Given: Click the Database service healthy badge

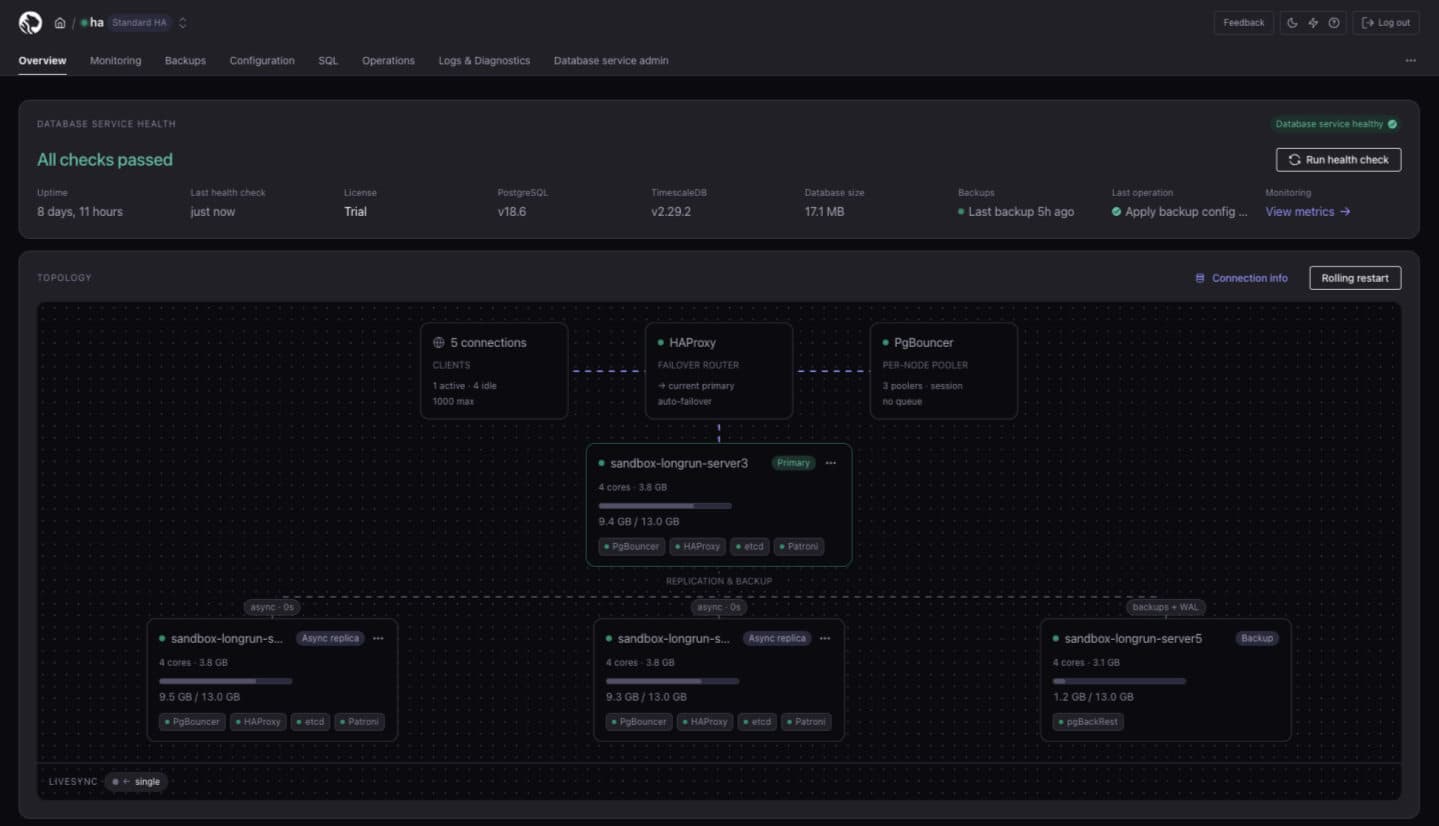Looking at the screenshot, I should (x=1336, y=124).
